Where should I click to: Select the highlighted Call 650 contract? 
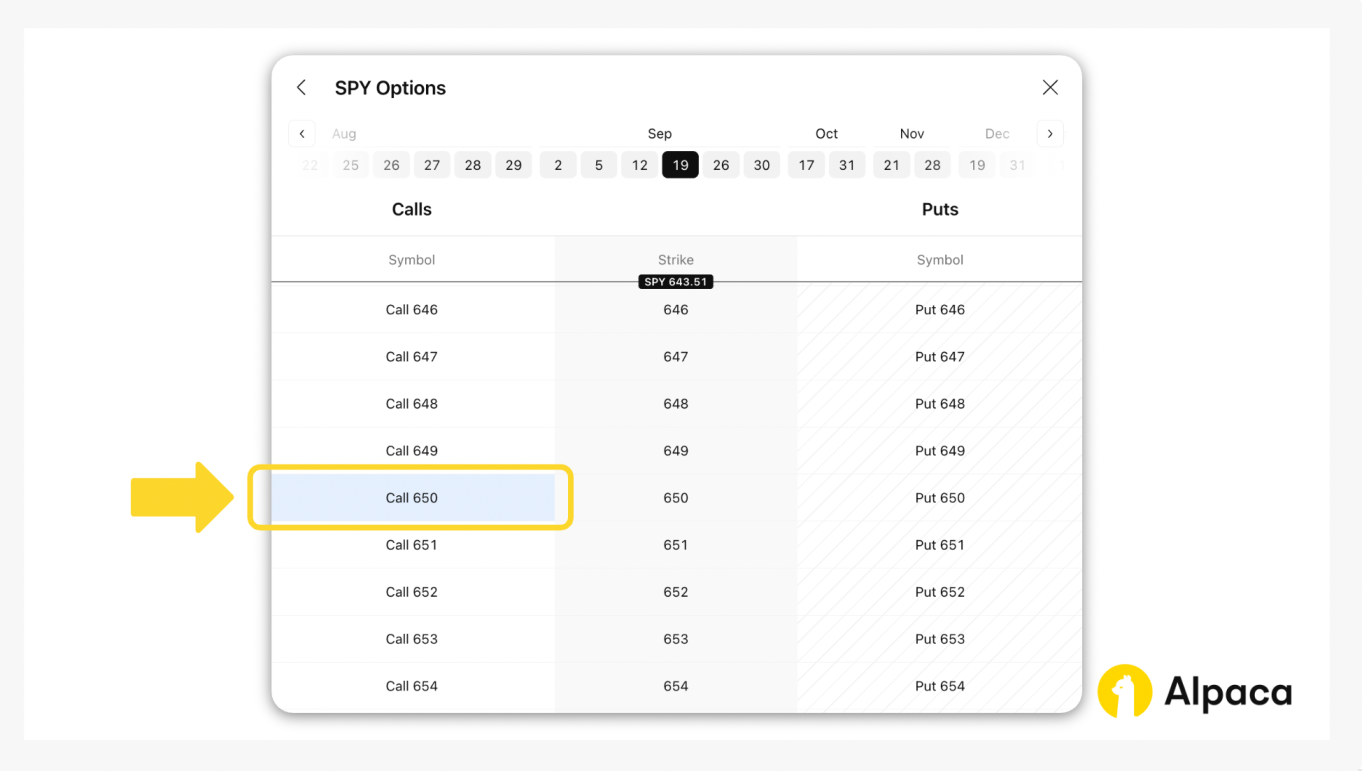[411, 497]
